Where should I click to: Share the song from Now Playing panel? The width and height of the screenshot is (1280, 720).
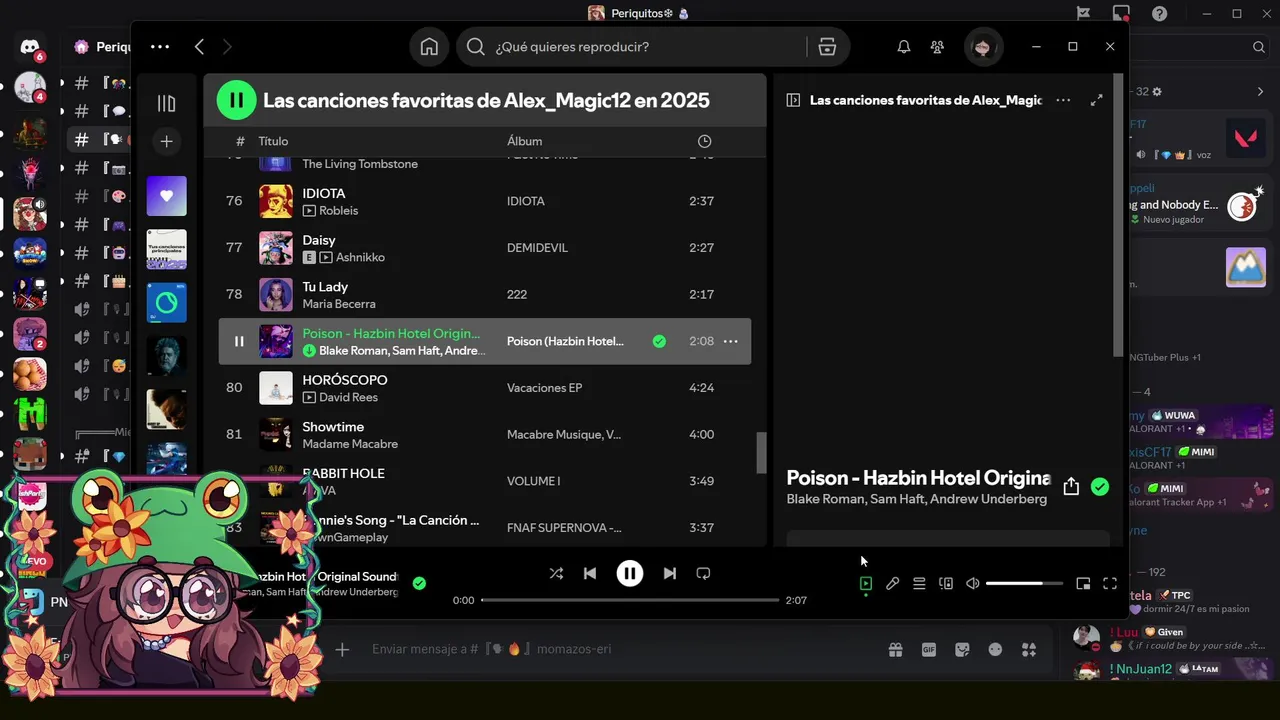pyautogui.click(x=1071, y=486)
